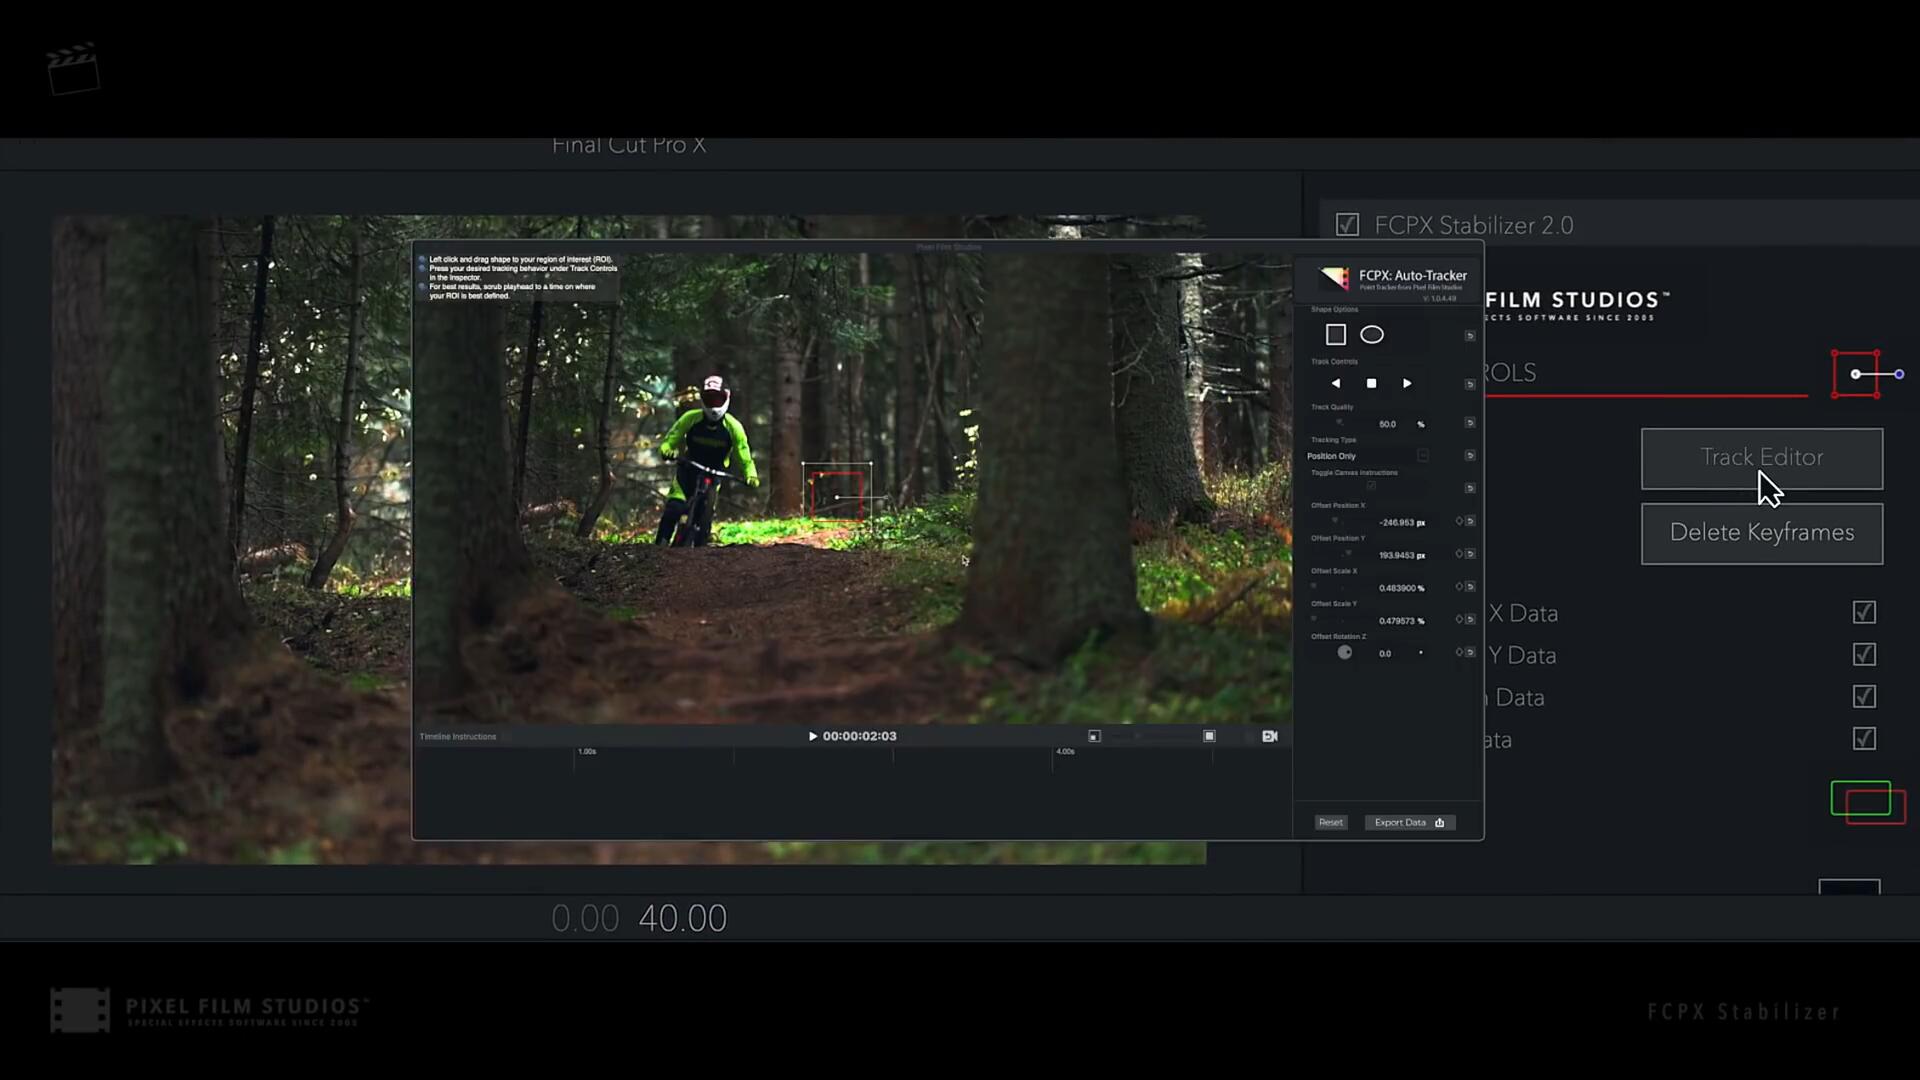Click the red ROI tracking box in the viewer

point(837,496)
